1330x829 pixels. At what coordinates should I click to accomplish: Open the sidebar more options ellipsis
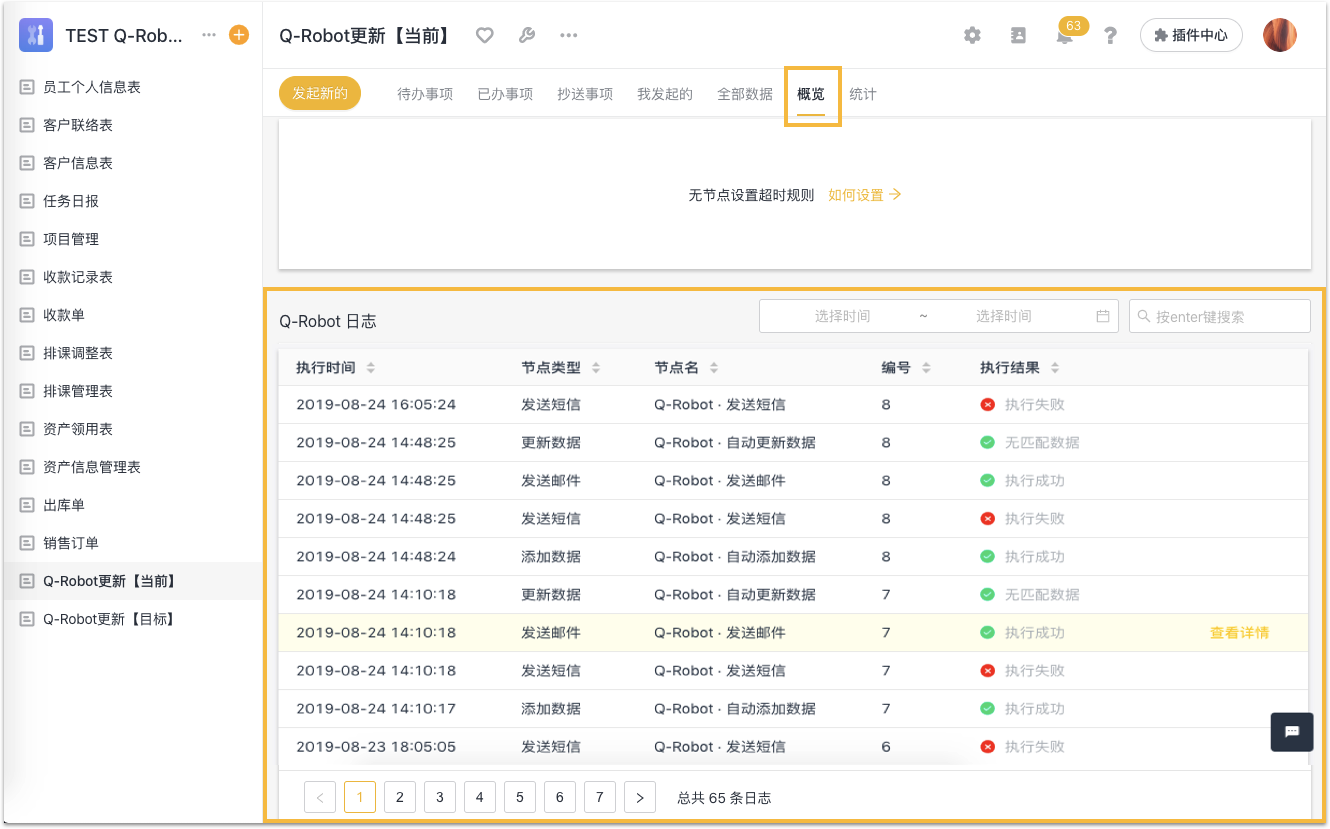(208, 35)
